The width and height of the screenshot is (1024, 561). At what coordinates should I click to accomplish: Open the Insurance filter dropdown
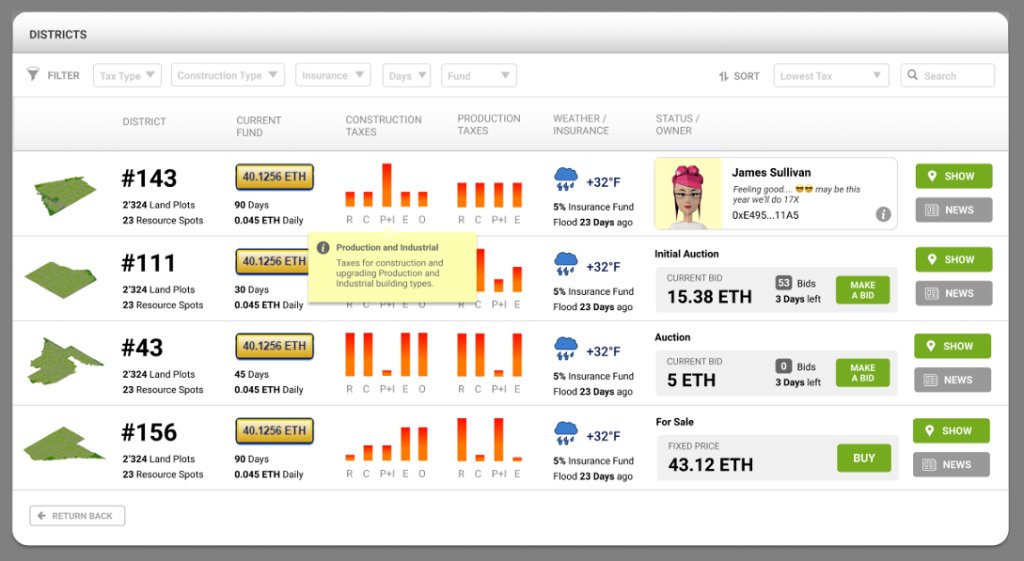(333, 76)
